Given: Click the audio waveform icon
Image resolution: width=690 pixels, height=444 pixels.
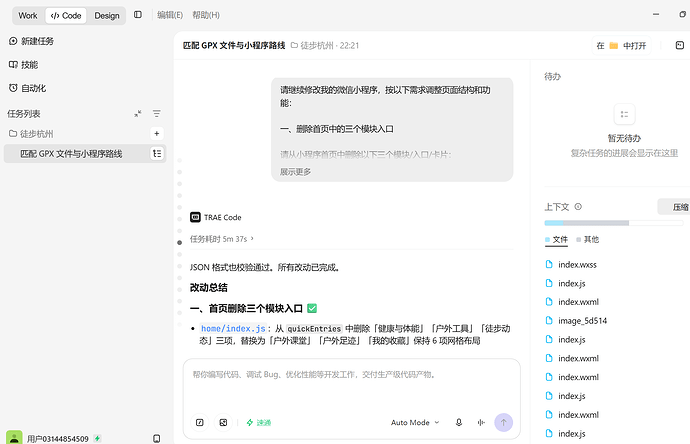Looking at the screenshot, I should tap(481, 422).
